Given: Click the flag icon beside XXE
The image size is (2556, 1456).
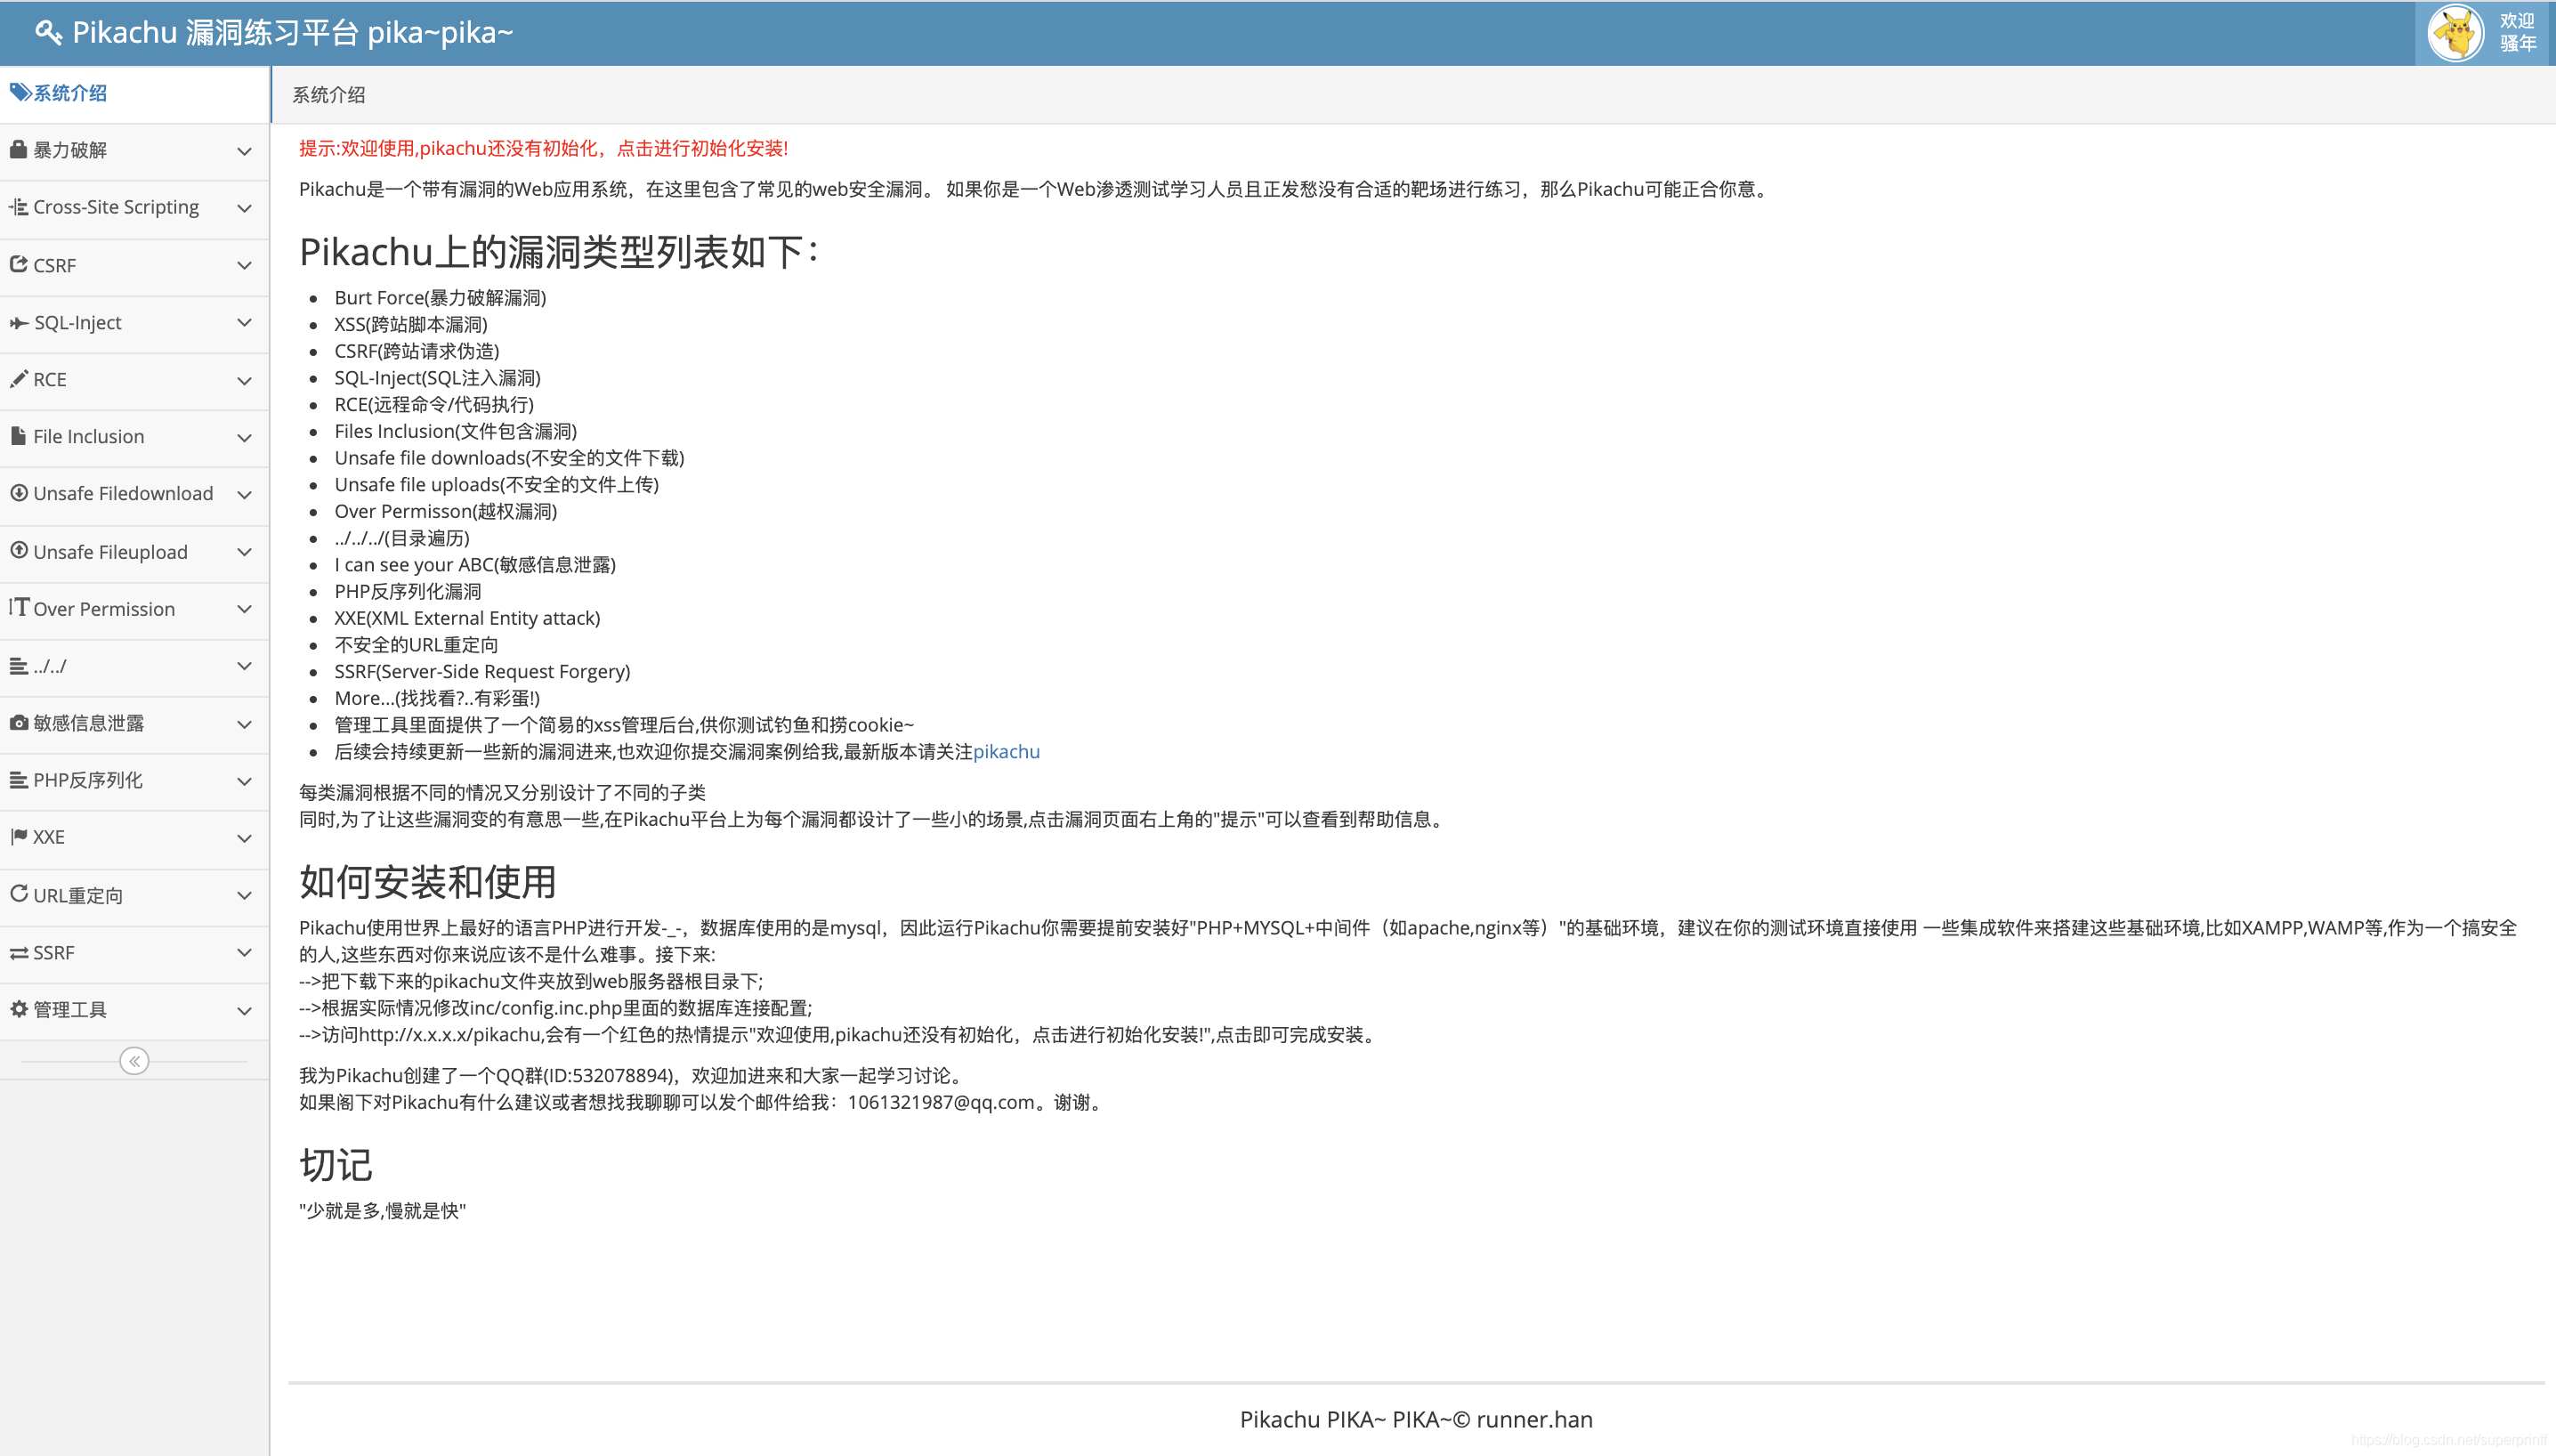Looking at the screenshot, I should coord(18,836).
